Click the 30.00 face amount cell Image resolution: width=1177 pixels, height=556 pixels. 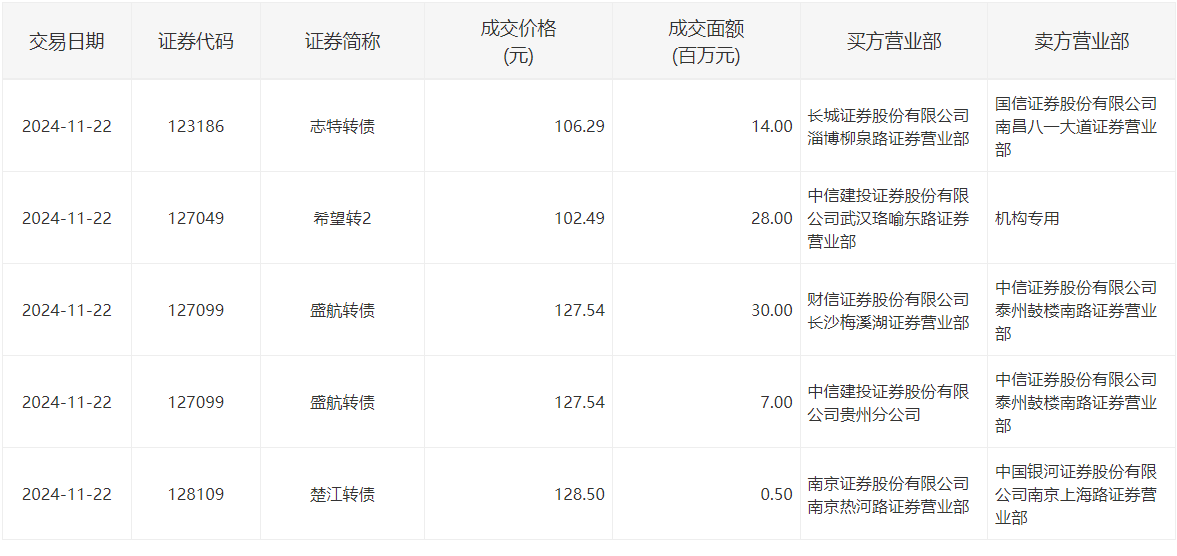tap(771, 310)
